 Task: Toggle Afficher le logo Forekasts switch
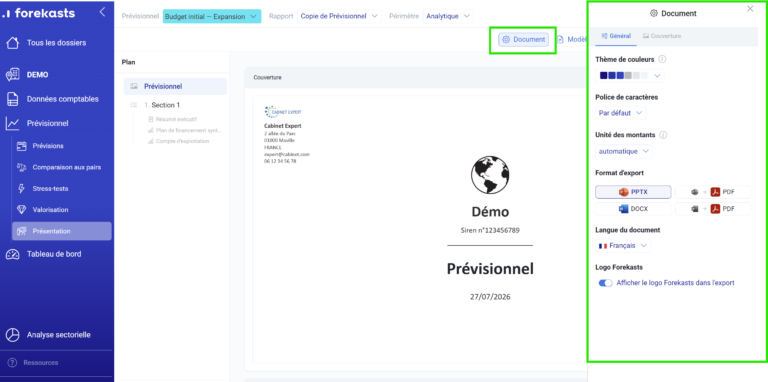coord(605,283)
